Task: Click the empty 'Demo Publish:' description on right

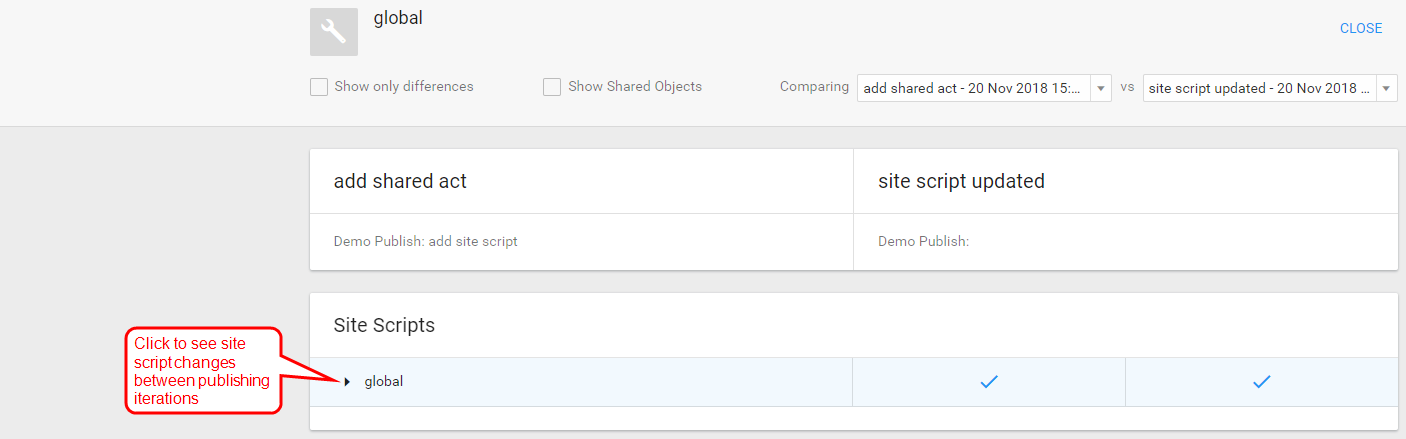Action: click(923, 241)
